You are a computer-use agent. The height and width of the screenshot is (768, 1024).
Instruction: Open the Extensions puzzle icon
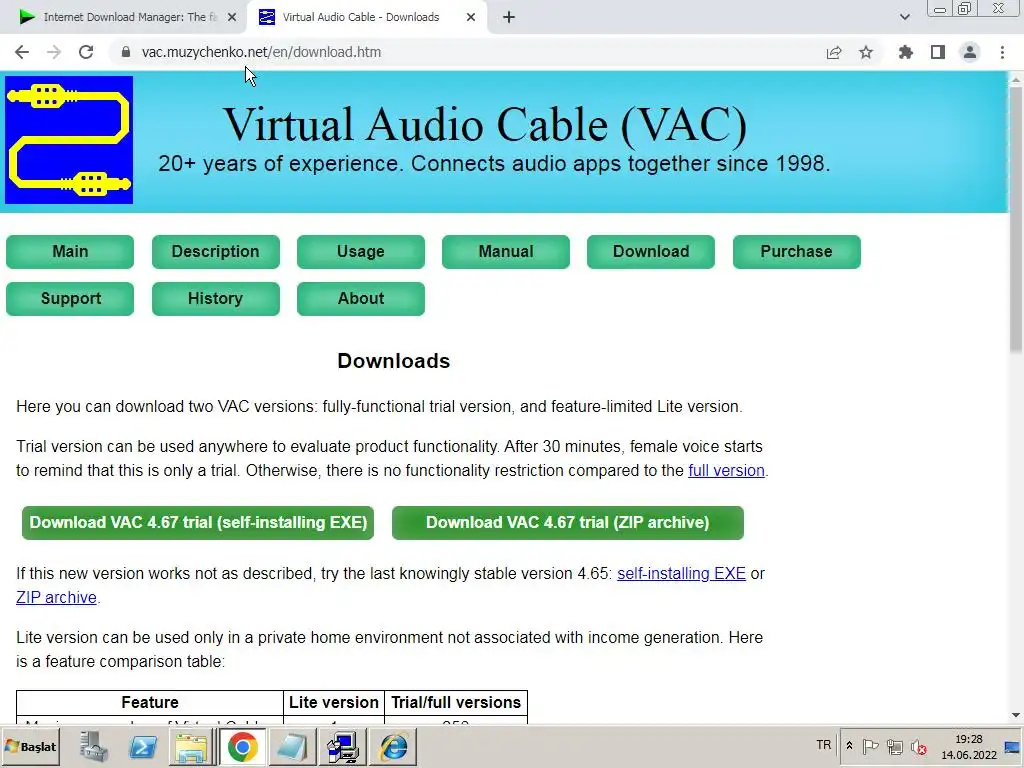pos(906,52)
